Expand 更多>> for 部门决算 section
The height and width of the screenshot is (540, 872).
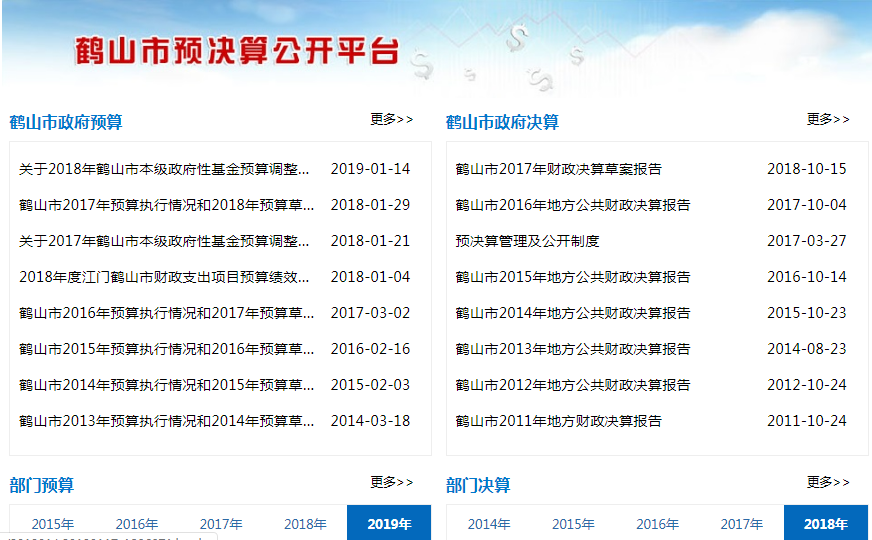(x=828, y=482)
